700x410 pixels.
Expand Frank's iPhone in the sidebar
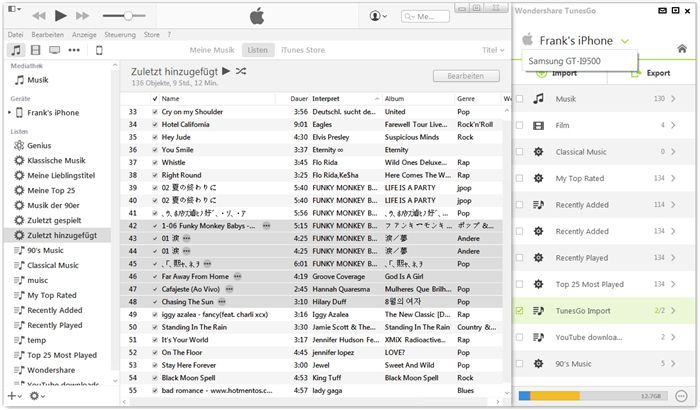point(9,113)
